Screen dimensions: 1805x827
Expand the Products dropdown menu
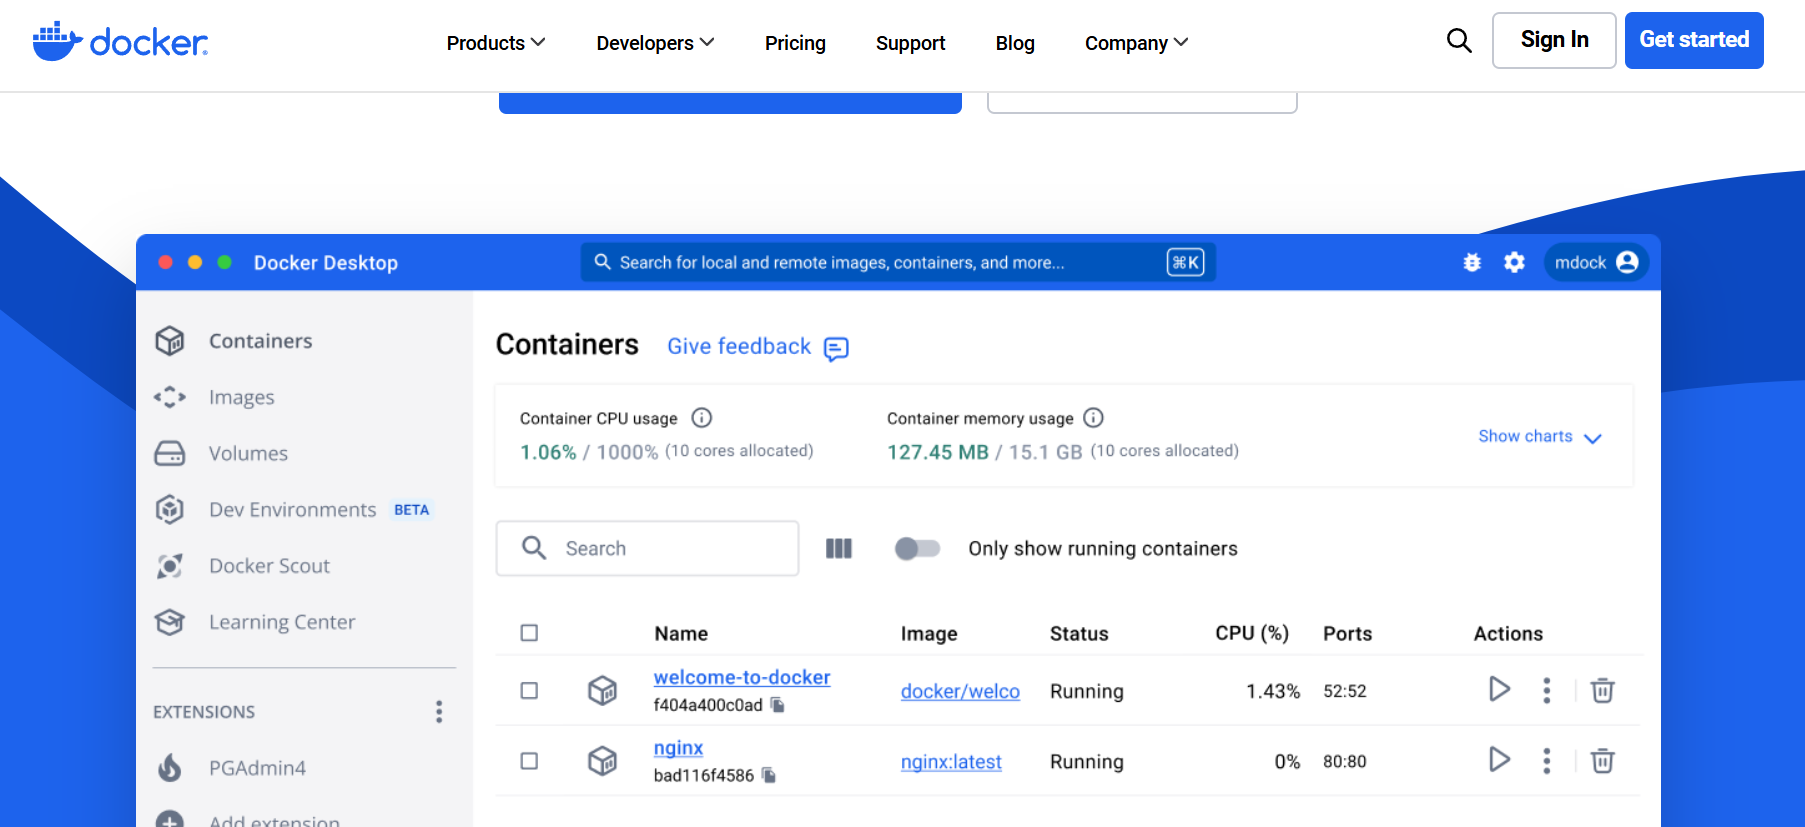pyautogui.click(x=496, y=43)
